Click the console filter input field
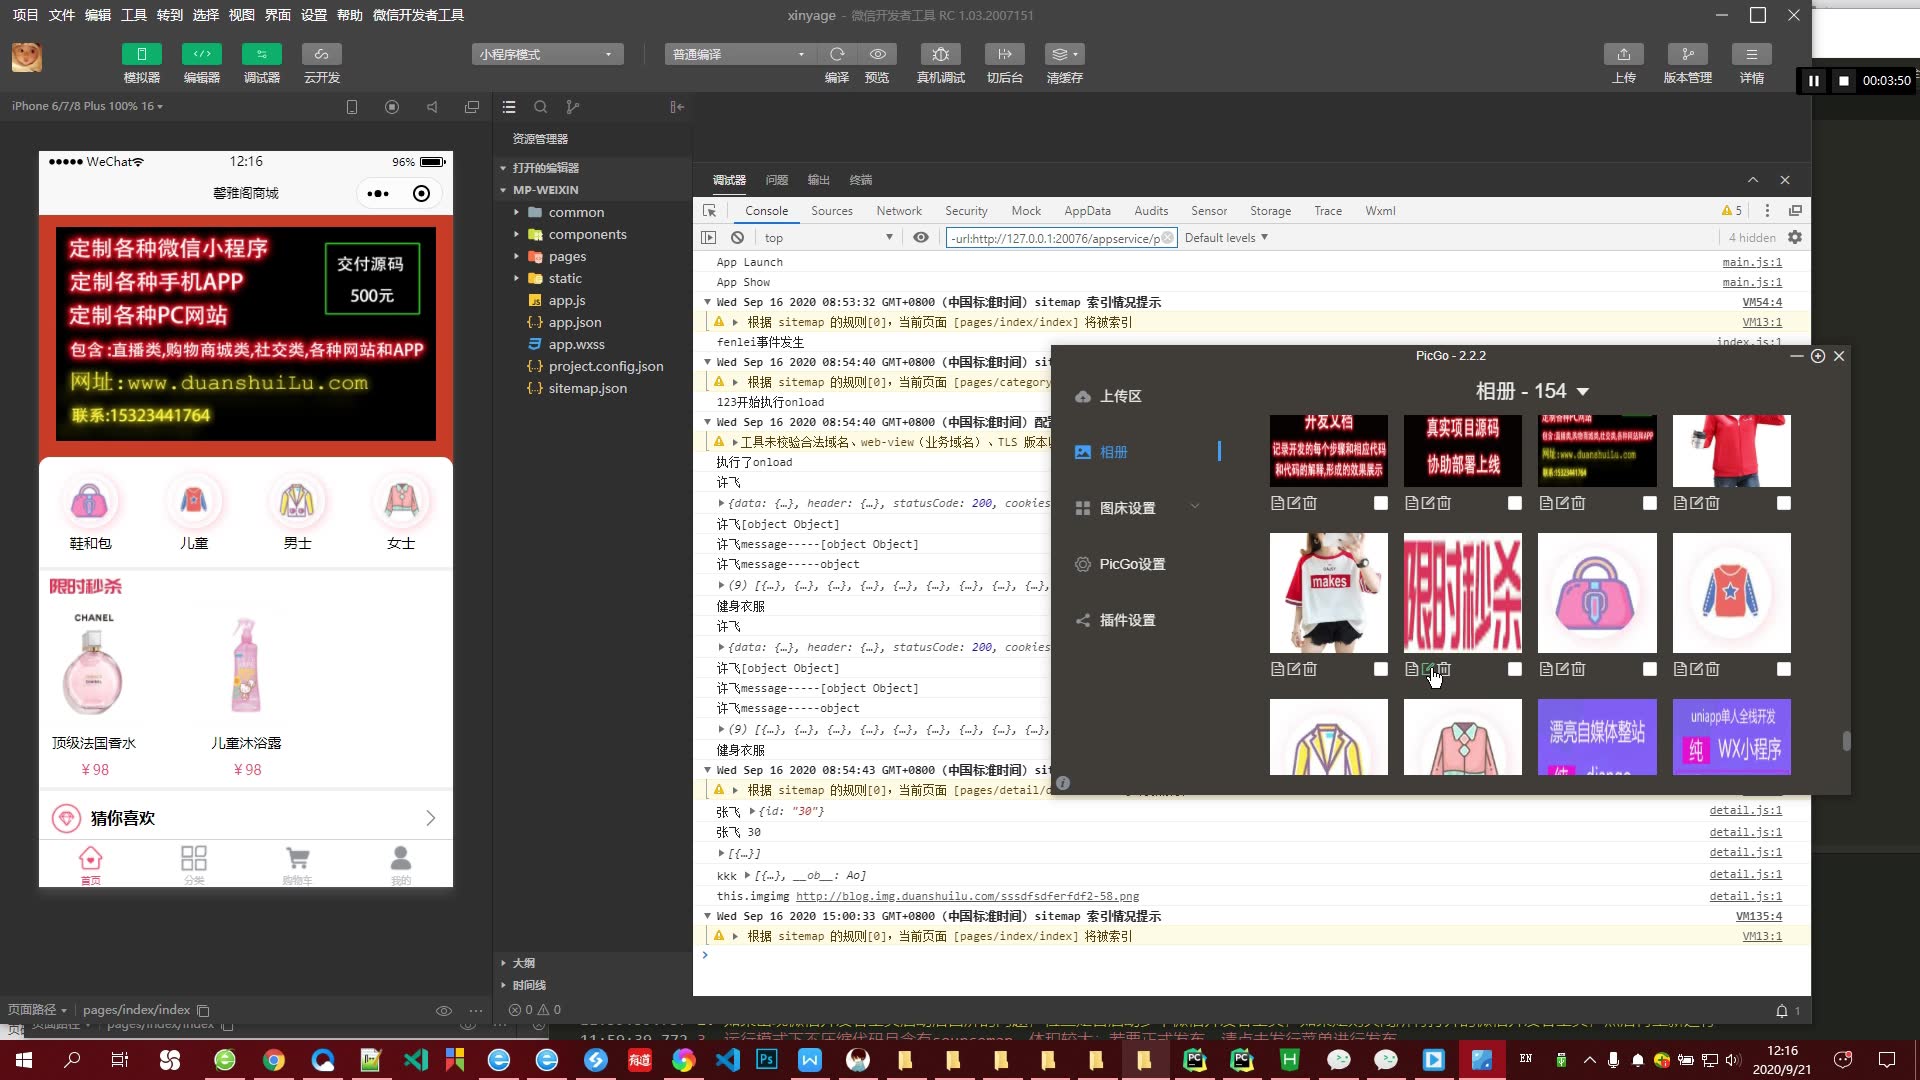 (1055, 238)
